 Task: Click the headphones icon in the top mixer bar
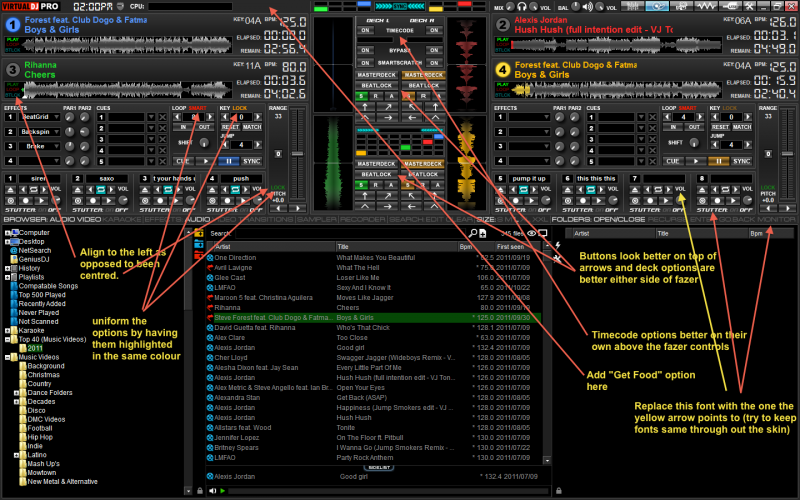[521, 7]
